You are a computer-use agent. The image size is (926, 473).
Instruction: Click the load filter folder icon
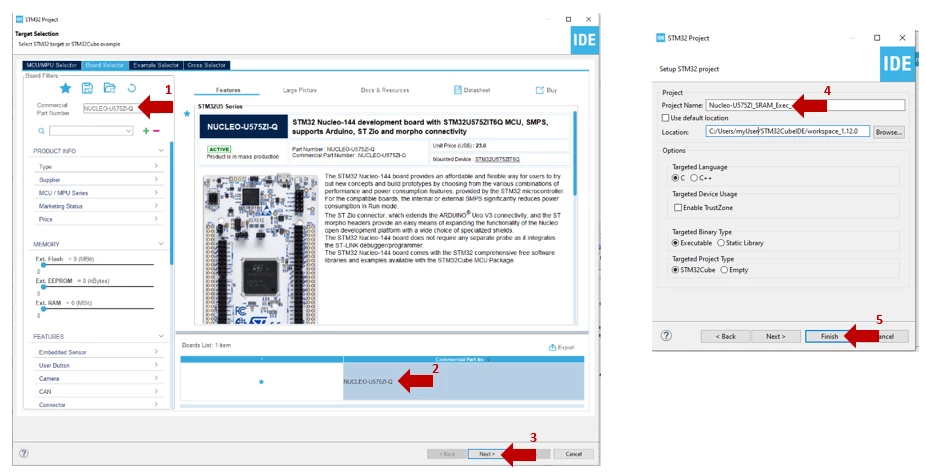109,89
